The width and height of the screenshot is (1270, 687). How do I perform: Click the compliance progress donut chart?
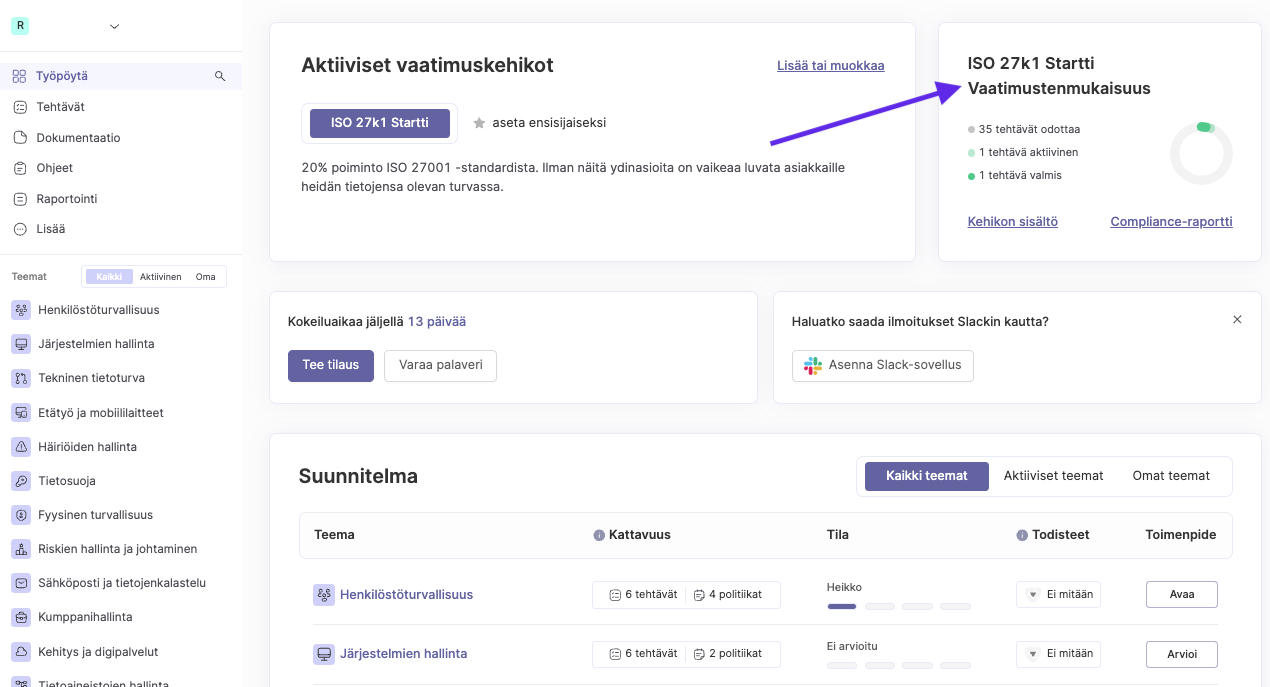click(1201, 154)
